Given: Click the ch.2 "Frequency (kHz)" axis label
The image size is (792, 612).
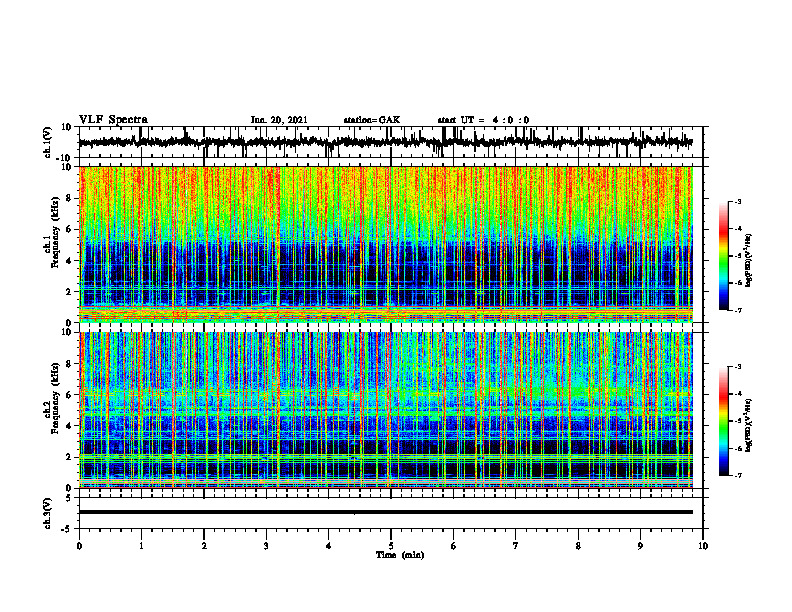Looking at the screenshot, I should point(56,398).
